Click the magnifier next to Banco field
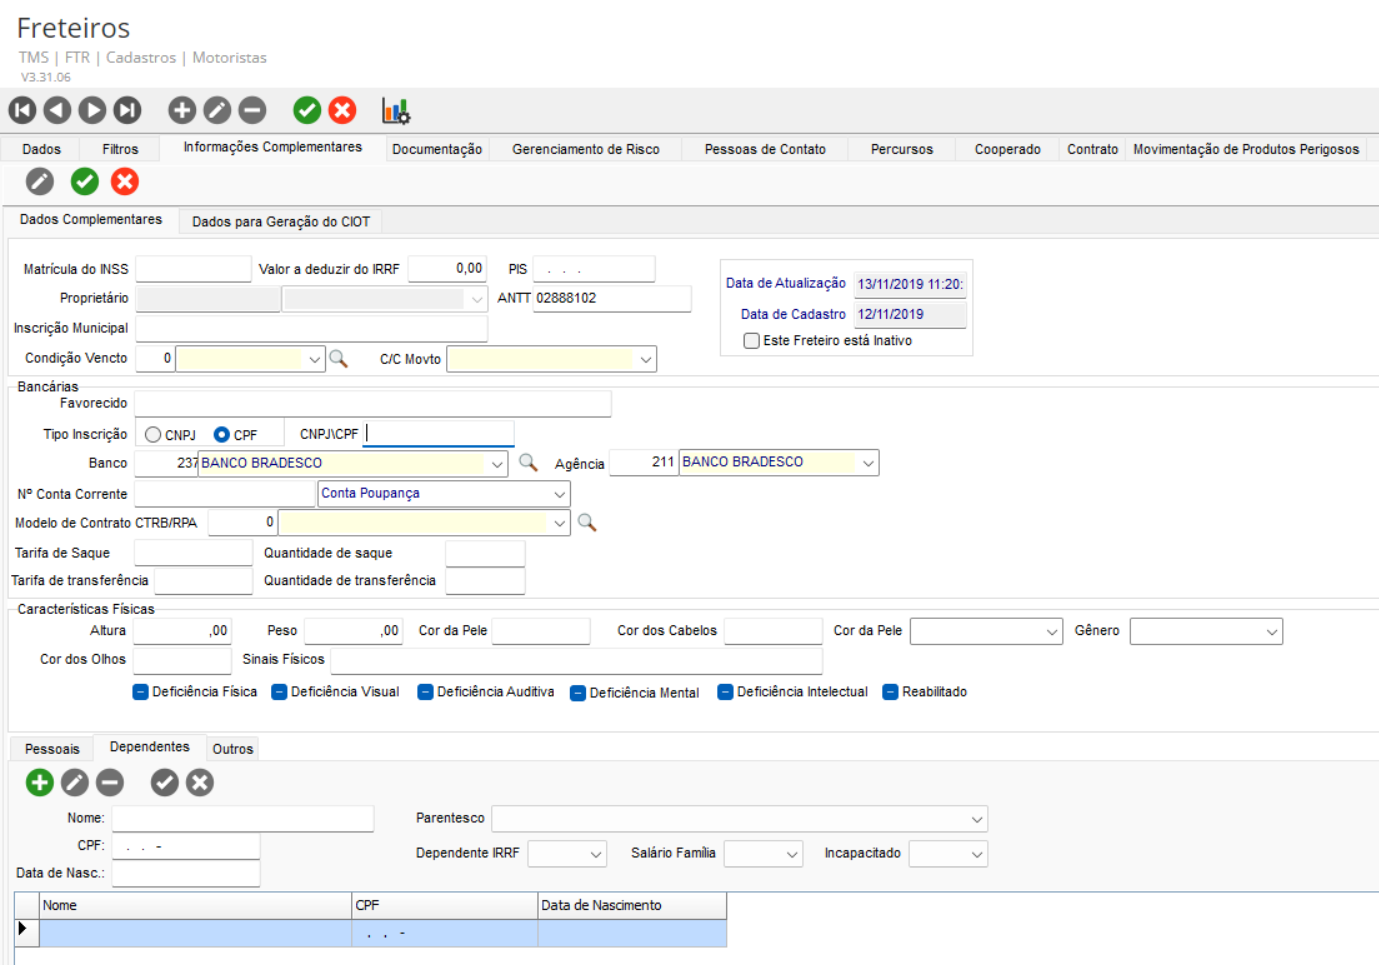 coord(528,463)
